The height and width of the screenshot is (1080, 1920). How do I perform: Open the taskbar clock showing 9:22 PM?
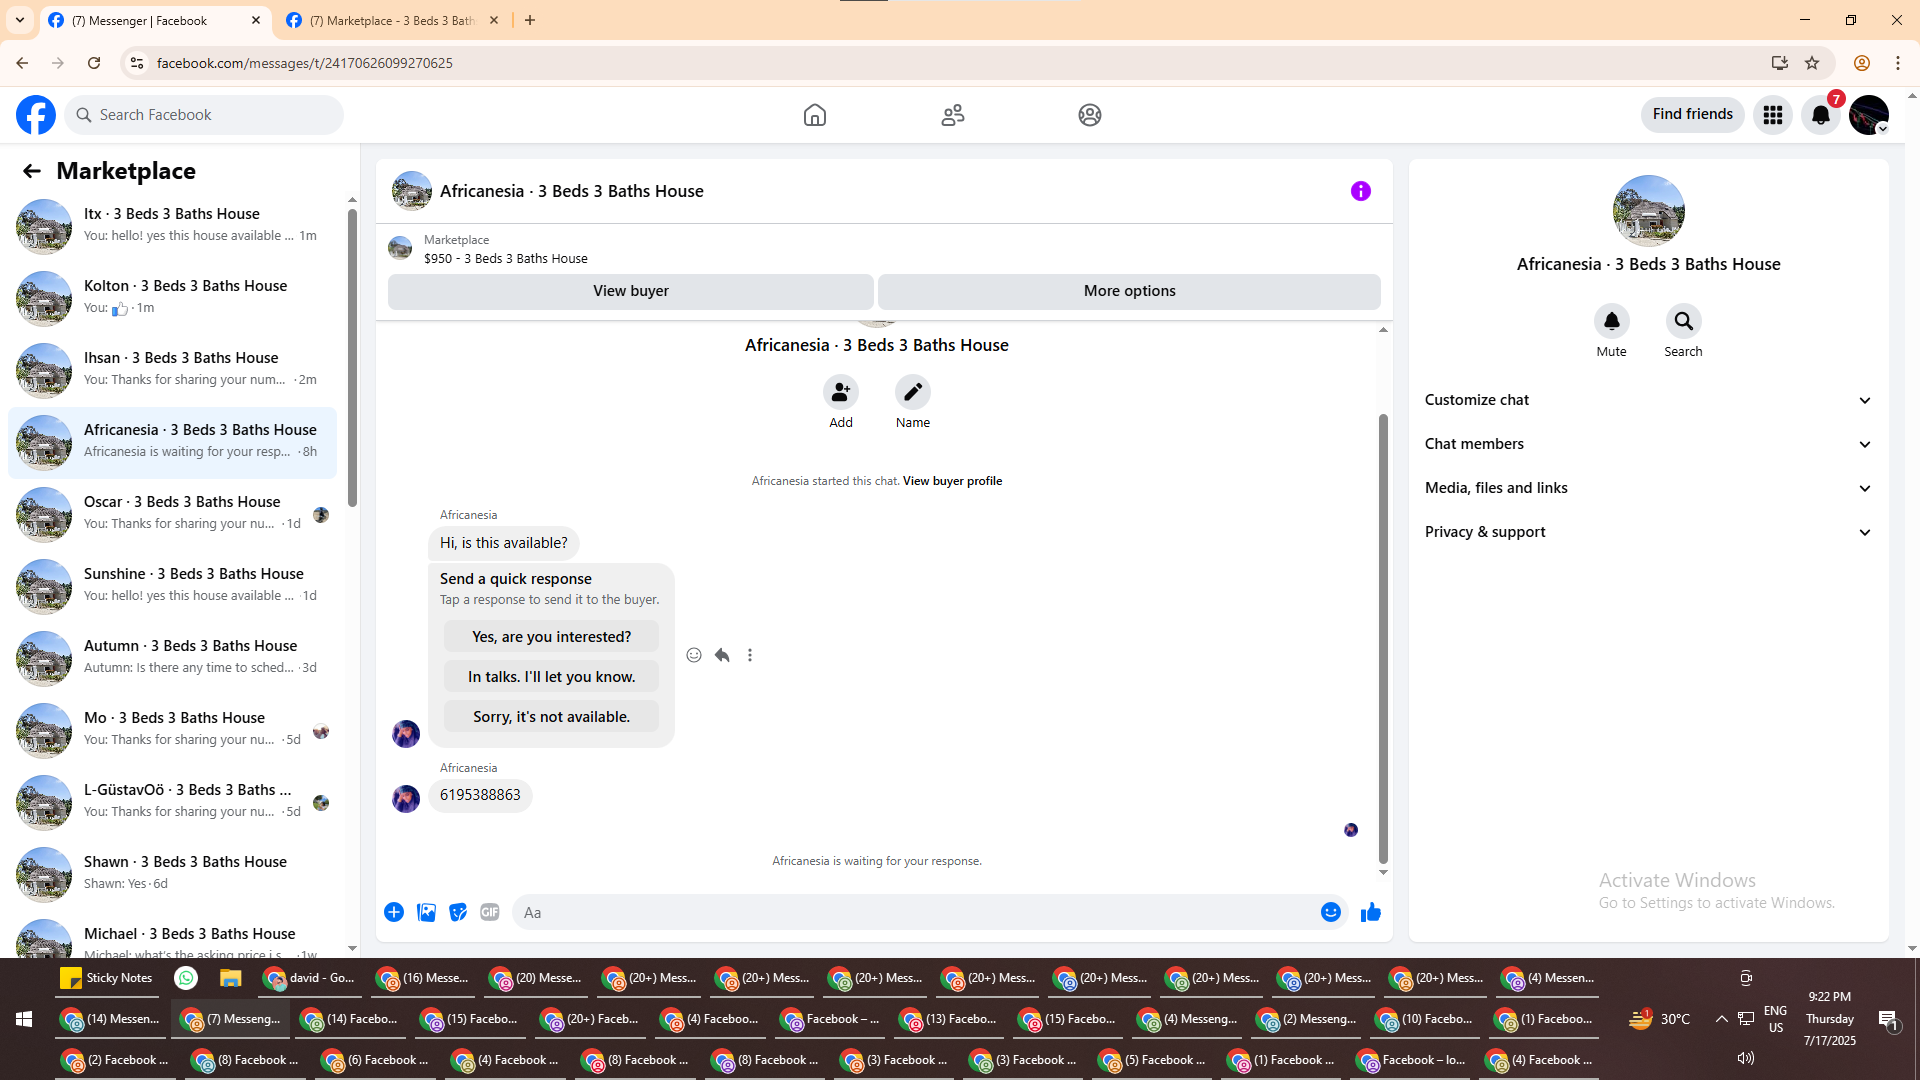tap(1830, 1019)
